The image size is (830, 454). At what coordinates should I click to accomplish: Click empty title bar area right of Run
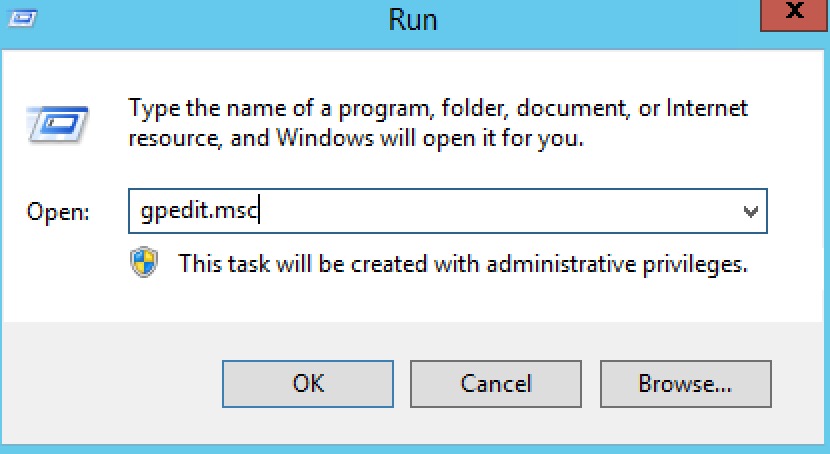click(x=600, y=18)
